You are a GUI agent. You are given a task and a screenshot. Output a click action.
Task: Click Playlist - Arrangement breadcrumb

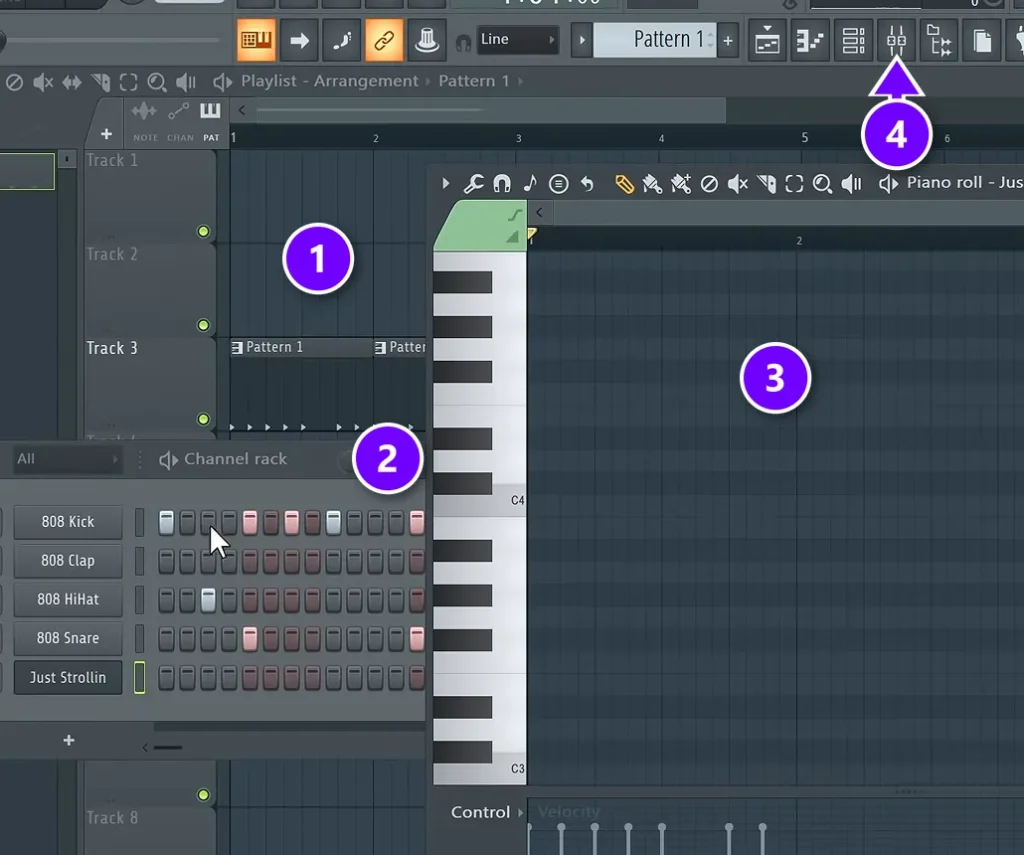point(330,81)
